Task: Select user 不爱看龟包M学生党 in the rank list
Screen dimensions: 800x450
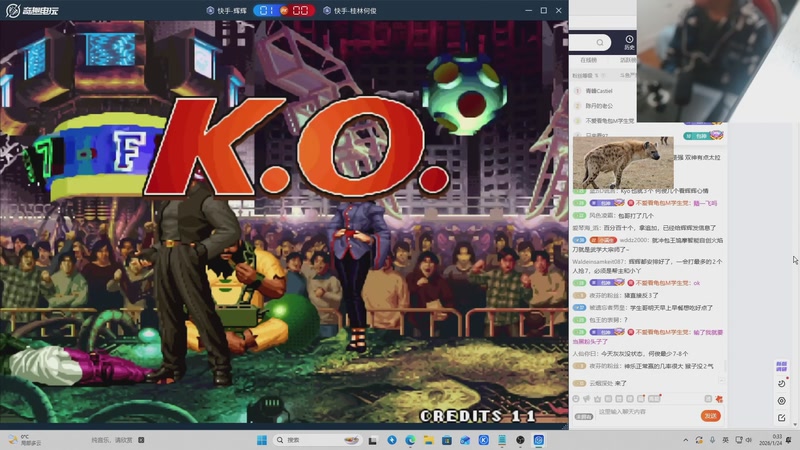Action: (x=610, y=121)
